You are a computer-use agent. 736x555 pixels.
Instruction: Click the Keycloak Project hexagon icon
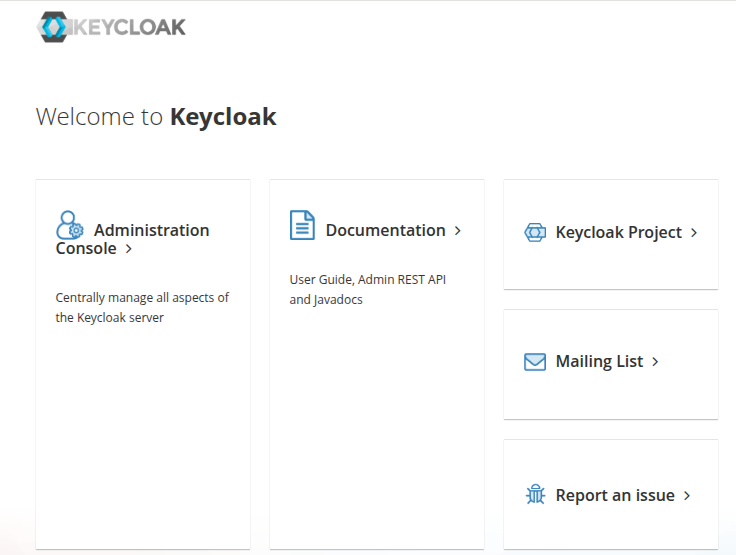(x=535, y=232)
